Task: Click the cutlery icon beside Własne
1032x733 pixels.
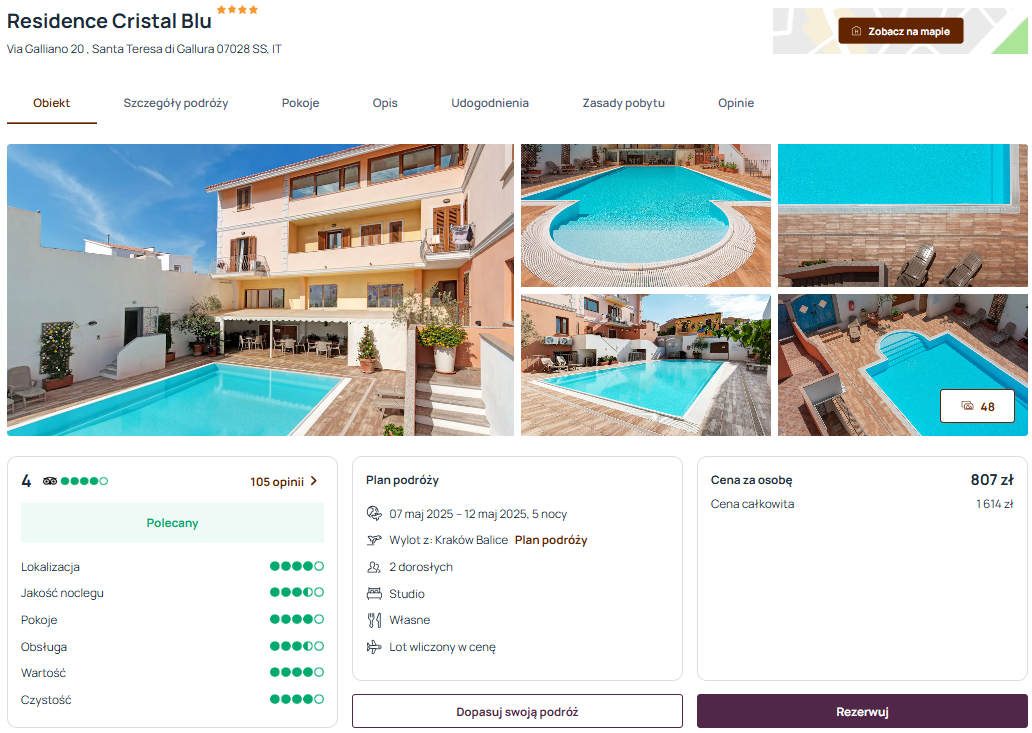Action: (x=374, y=620)
